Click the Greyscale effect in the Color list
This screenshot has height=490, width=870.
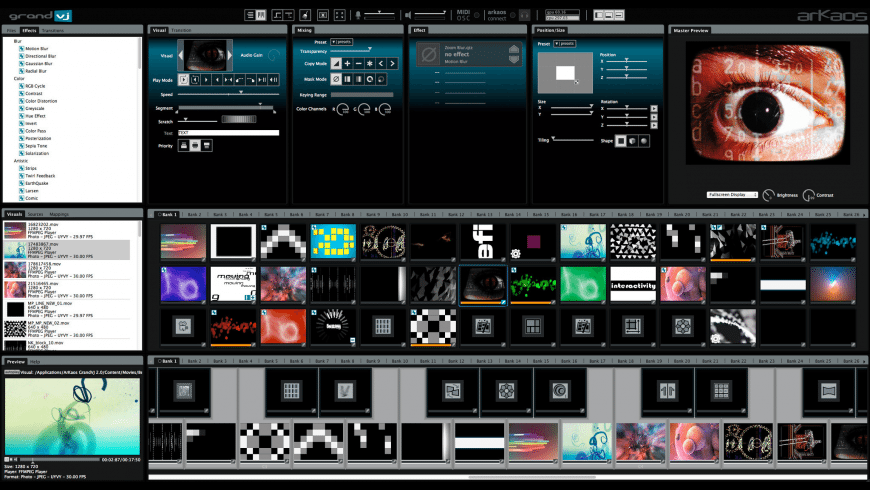coord(35,109)
